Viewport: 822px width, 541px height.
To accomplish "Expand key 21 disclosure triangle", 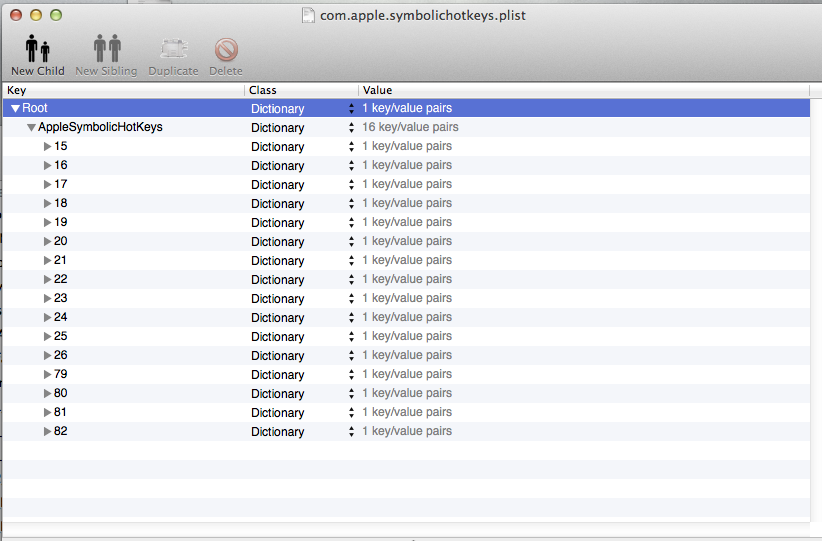I will tap(47, 261).
